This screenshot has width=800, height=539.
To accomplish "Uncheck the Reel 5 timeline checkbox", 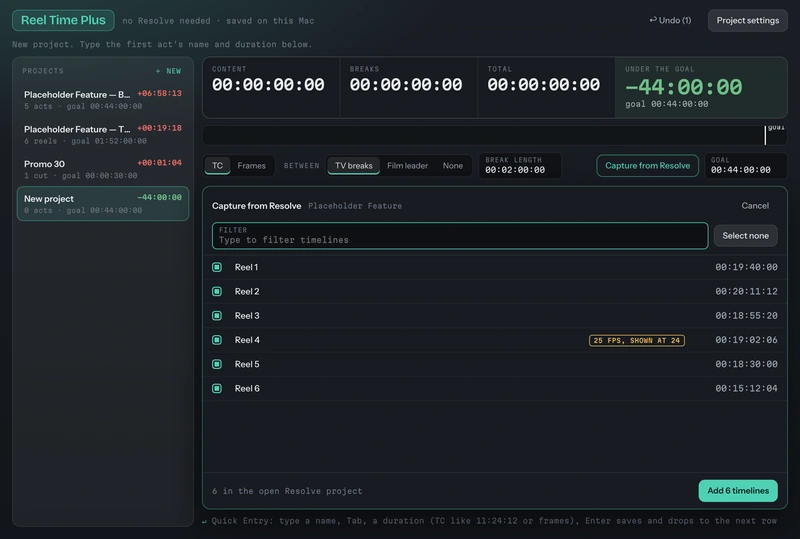I will [217, 364].
